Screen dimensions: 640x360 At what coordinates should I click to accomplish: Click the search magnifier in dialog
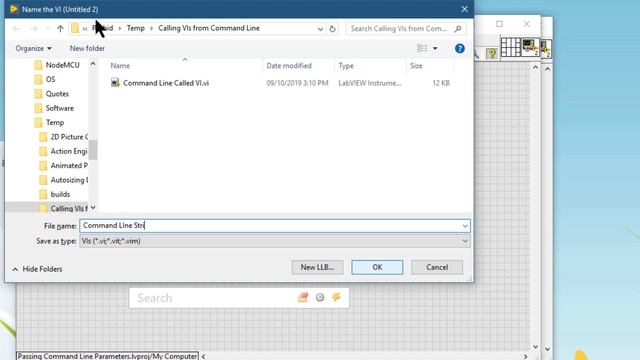(458, 29)
